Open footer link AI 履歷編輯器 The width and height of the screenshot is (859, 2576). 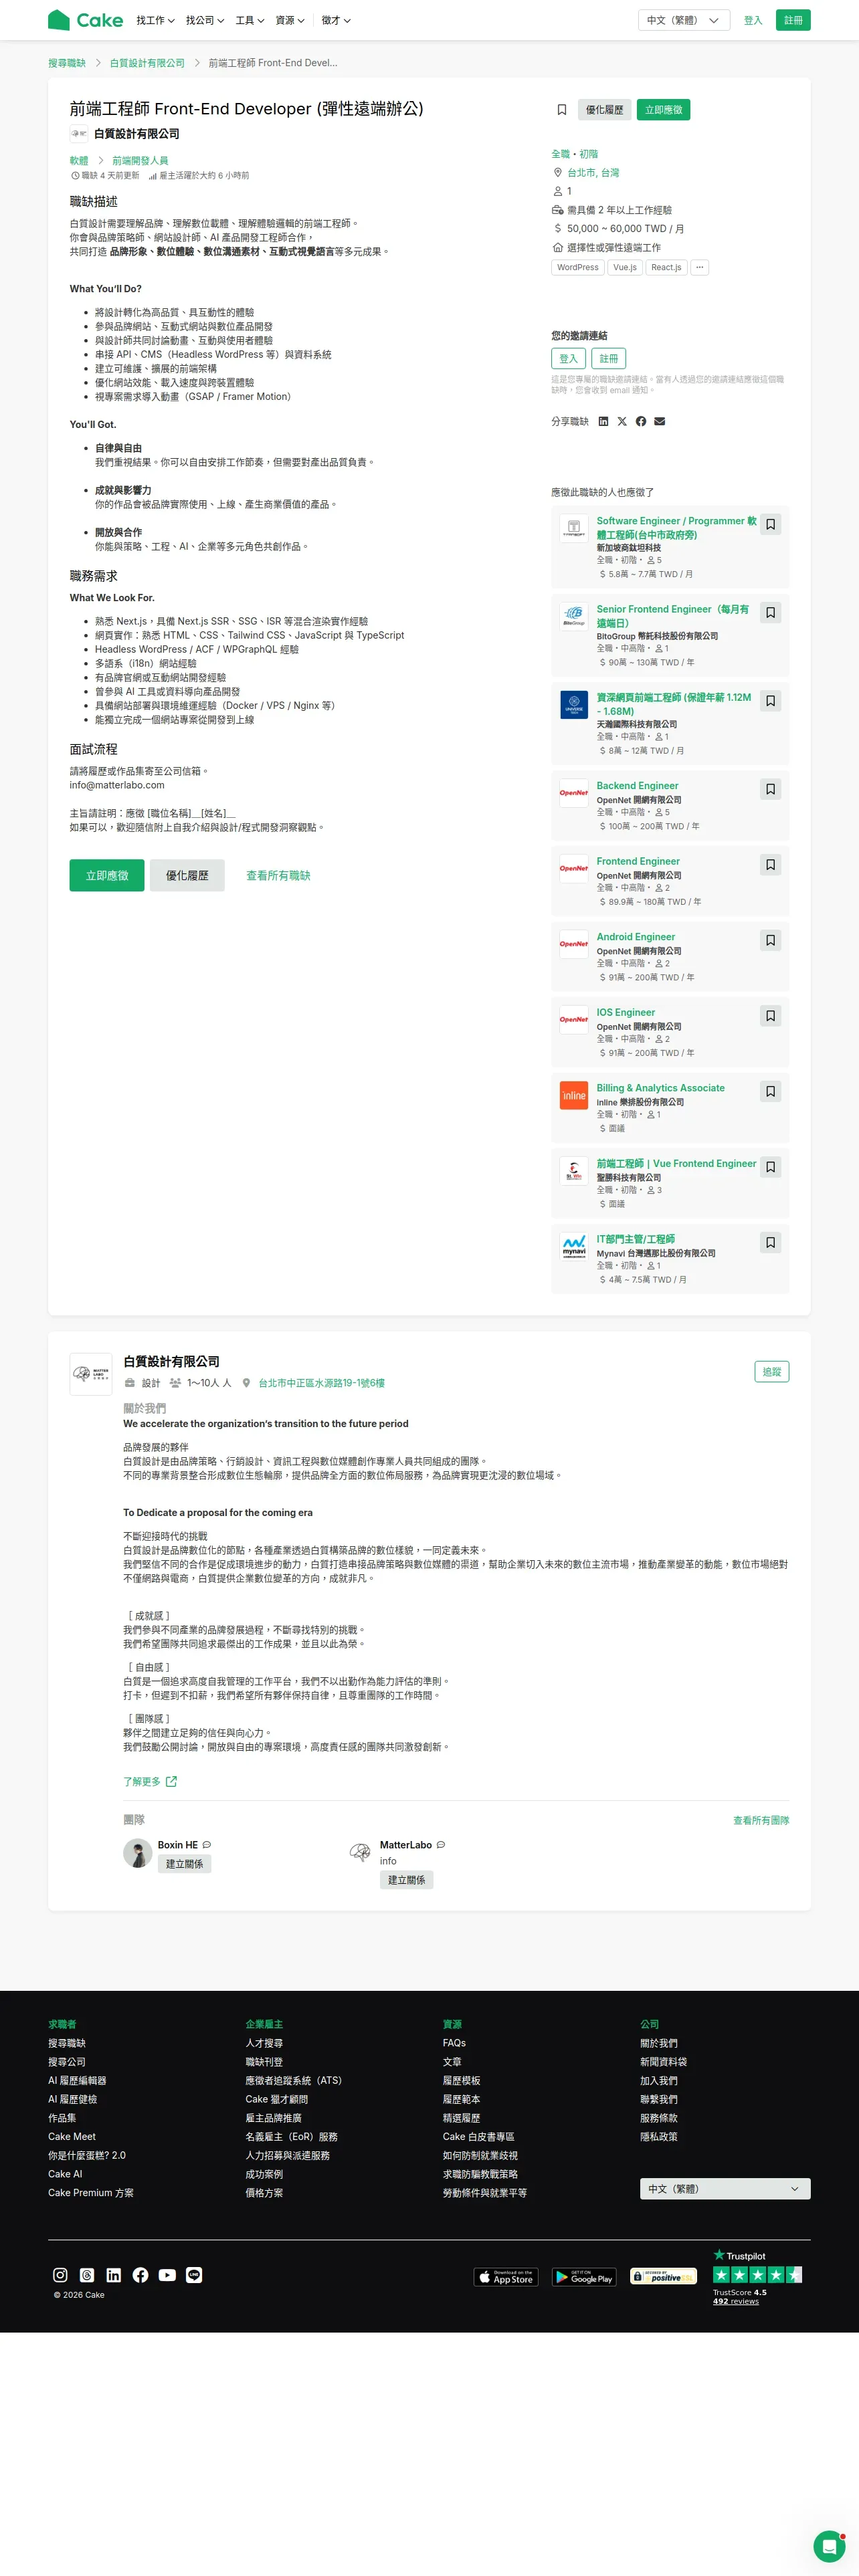pyautogui.click(x=77, y=2080)
